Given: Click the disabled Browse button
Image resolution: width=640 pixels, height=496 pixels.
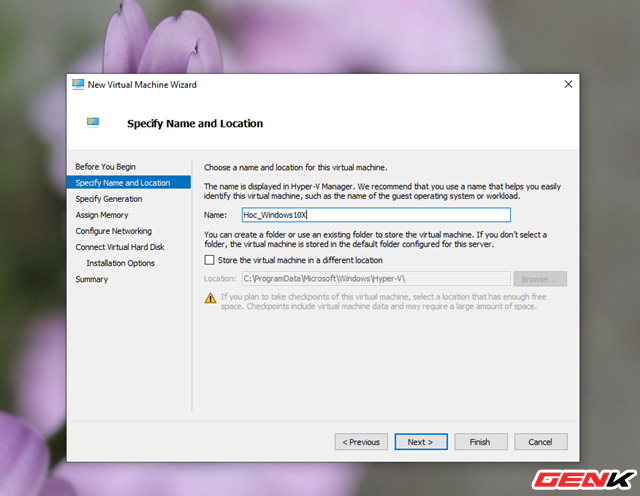Looking at the screenshot, I should [x=540, y=279].
